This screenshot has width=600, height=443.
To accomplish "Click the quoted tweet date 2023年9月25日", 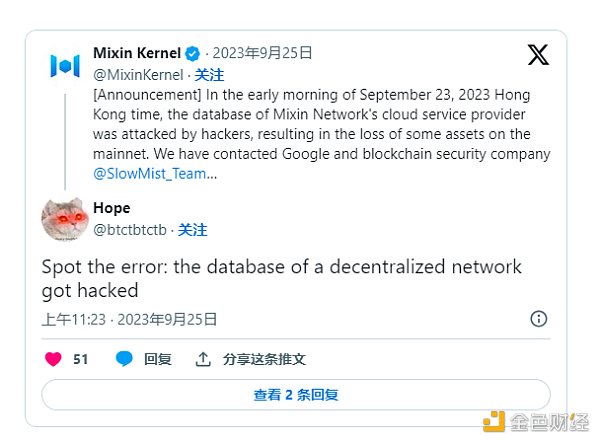I will 262,53.
